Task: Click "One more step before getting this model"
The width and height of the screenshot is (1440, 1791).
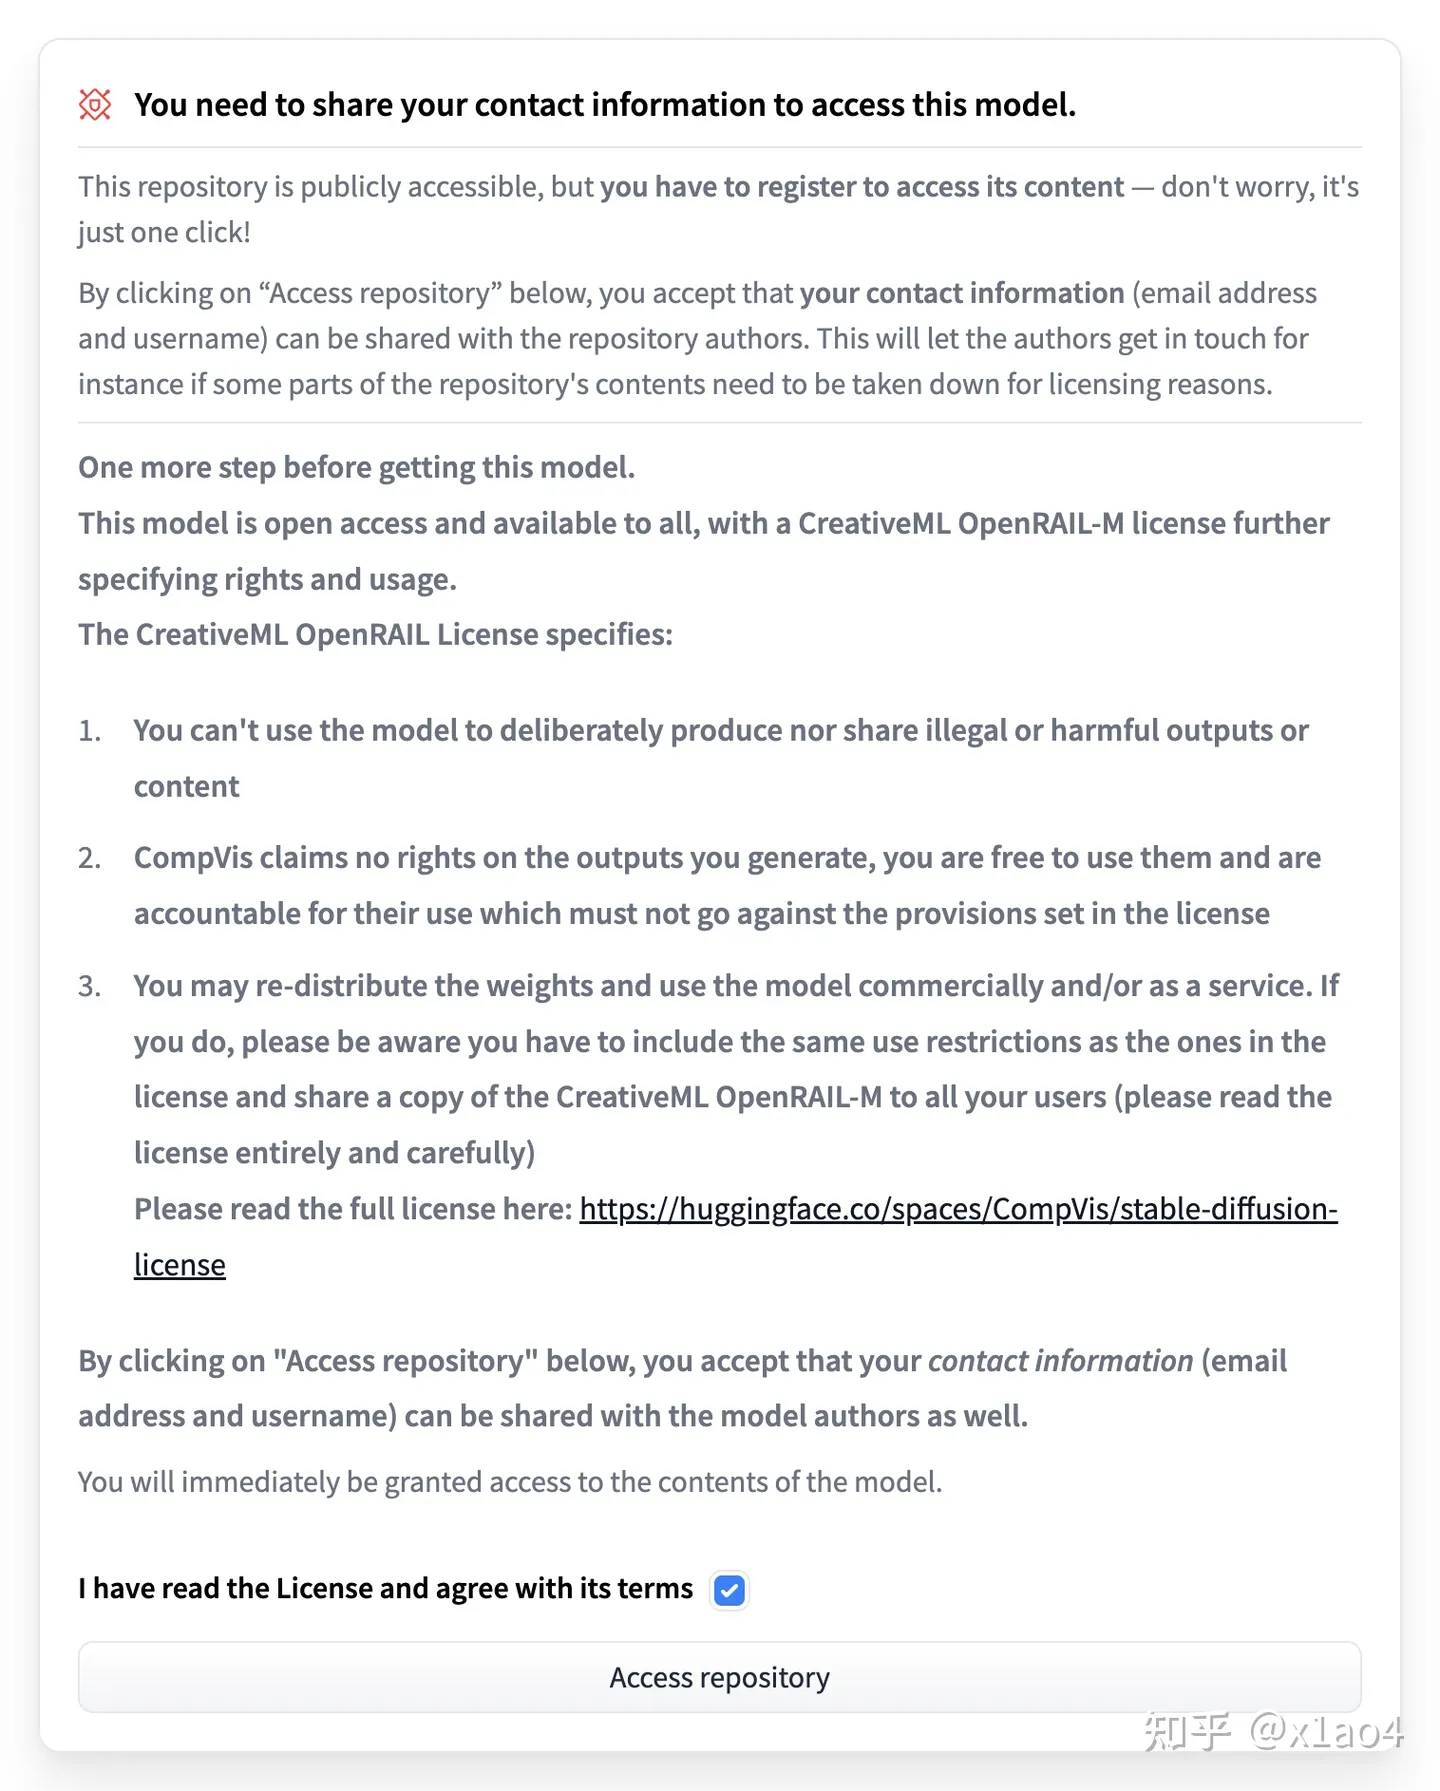Action: (x=357, y=467)
